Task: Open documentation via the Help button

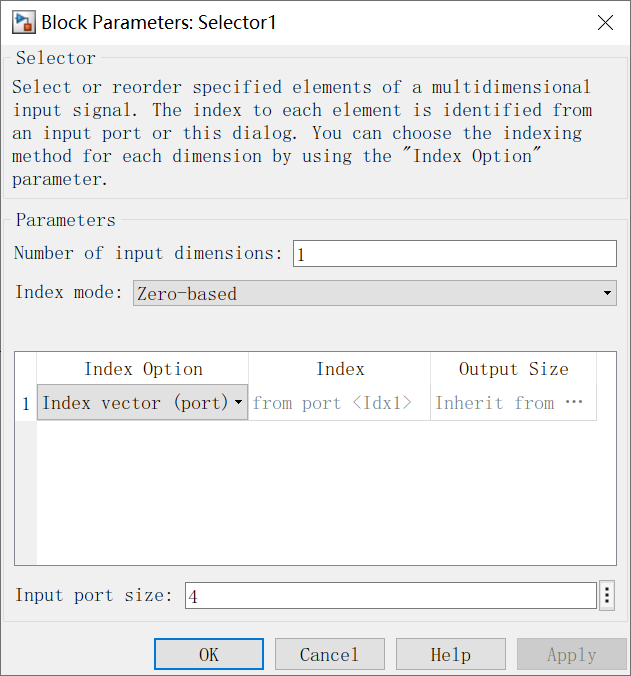Action: pyautogui.click(x=450, y=654)
